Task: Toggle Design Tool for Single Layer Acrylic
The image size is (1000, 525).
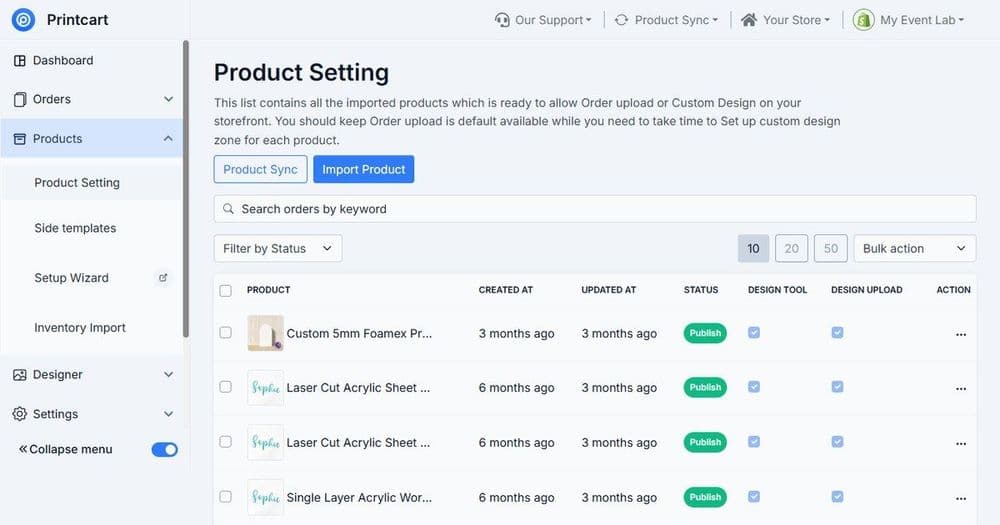Action: (754, 496)
